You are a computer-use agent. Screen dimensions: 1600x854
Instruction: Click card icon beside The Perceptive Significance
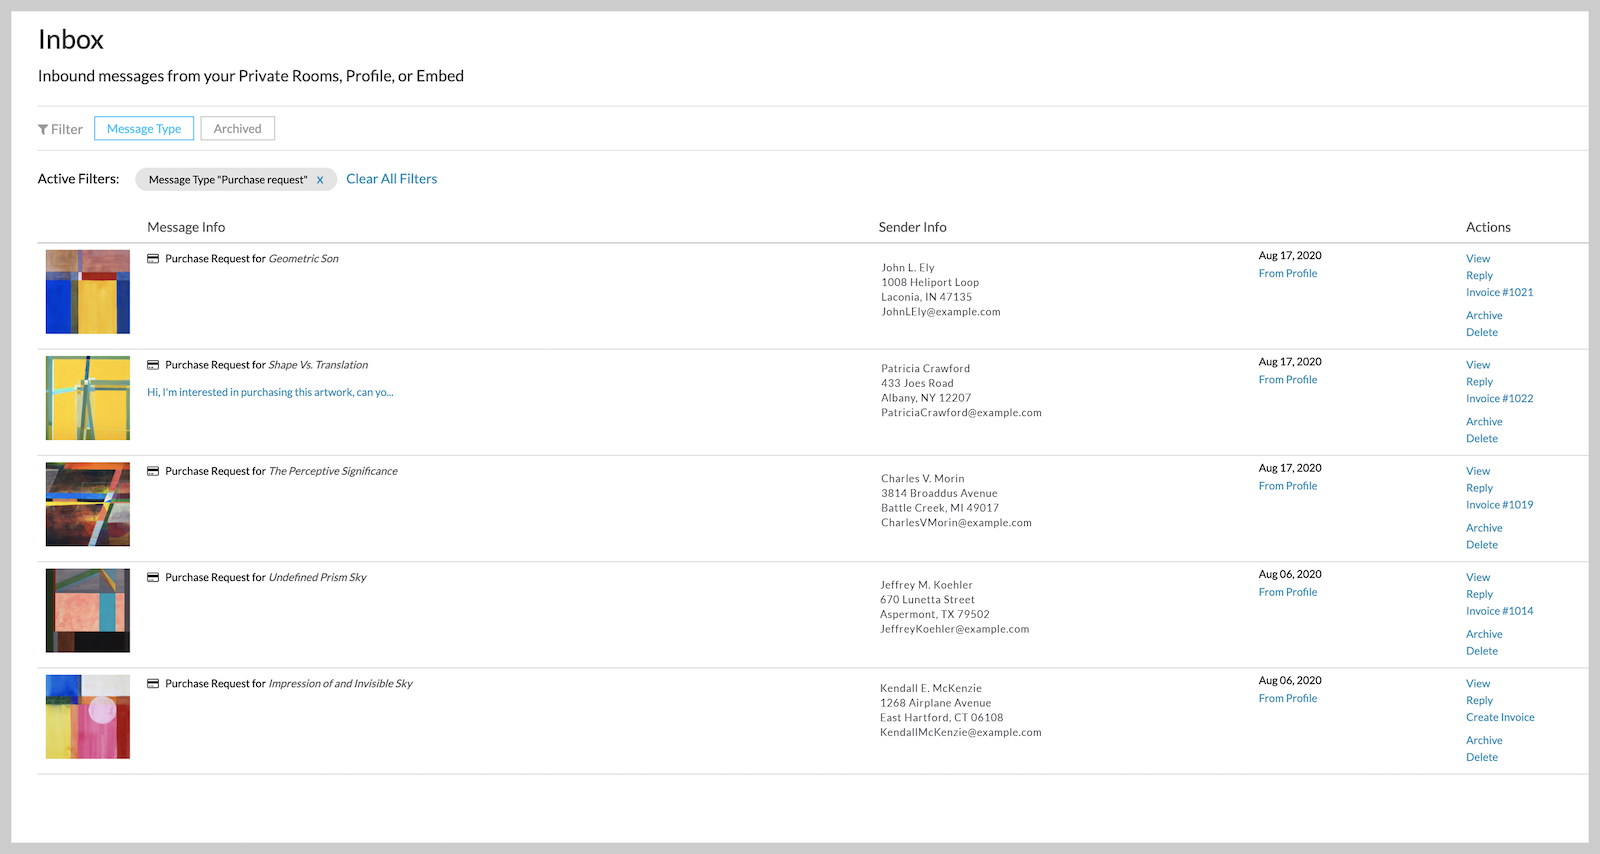tap(153, 471)
